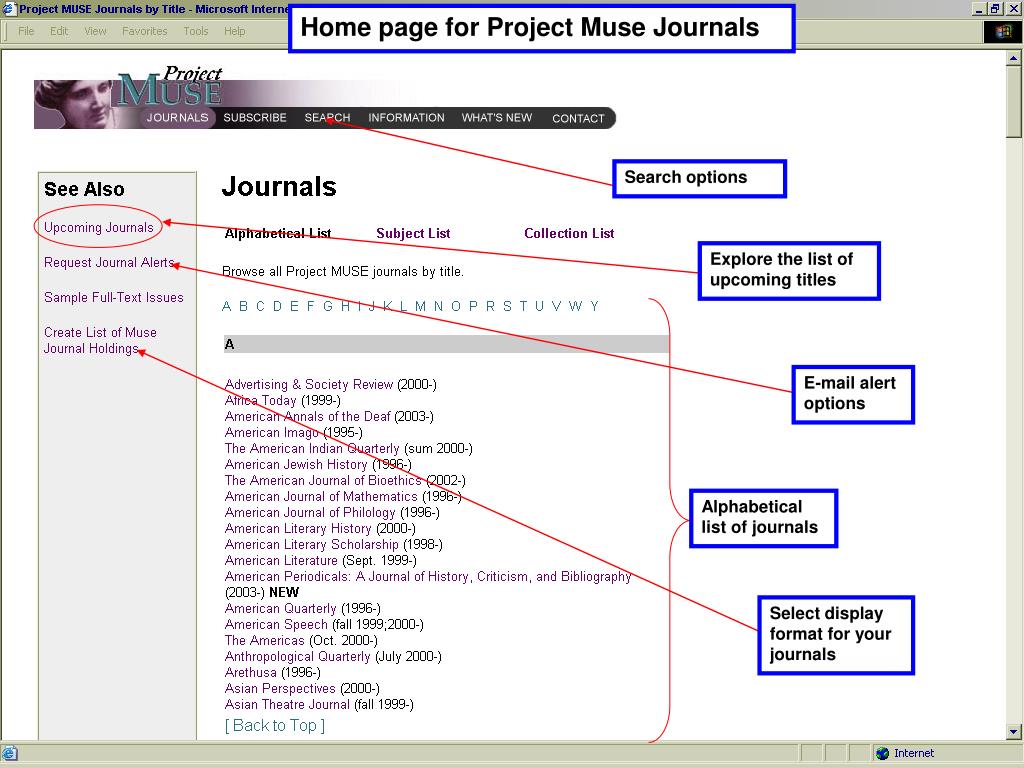Open American Journal of Mathematics
The height and width of the screenshot is (768, 1024).
(321, 496)
